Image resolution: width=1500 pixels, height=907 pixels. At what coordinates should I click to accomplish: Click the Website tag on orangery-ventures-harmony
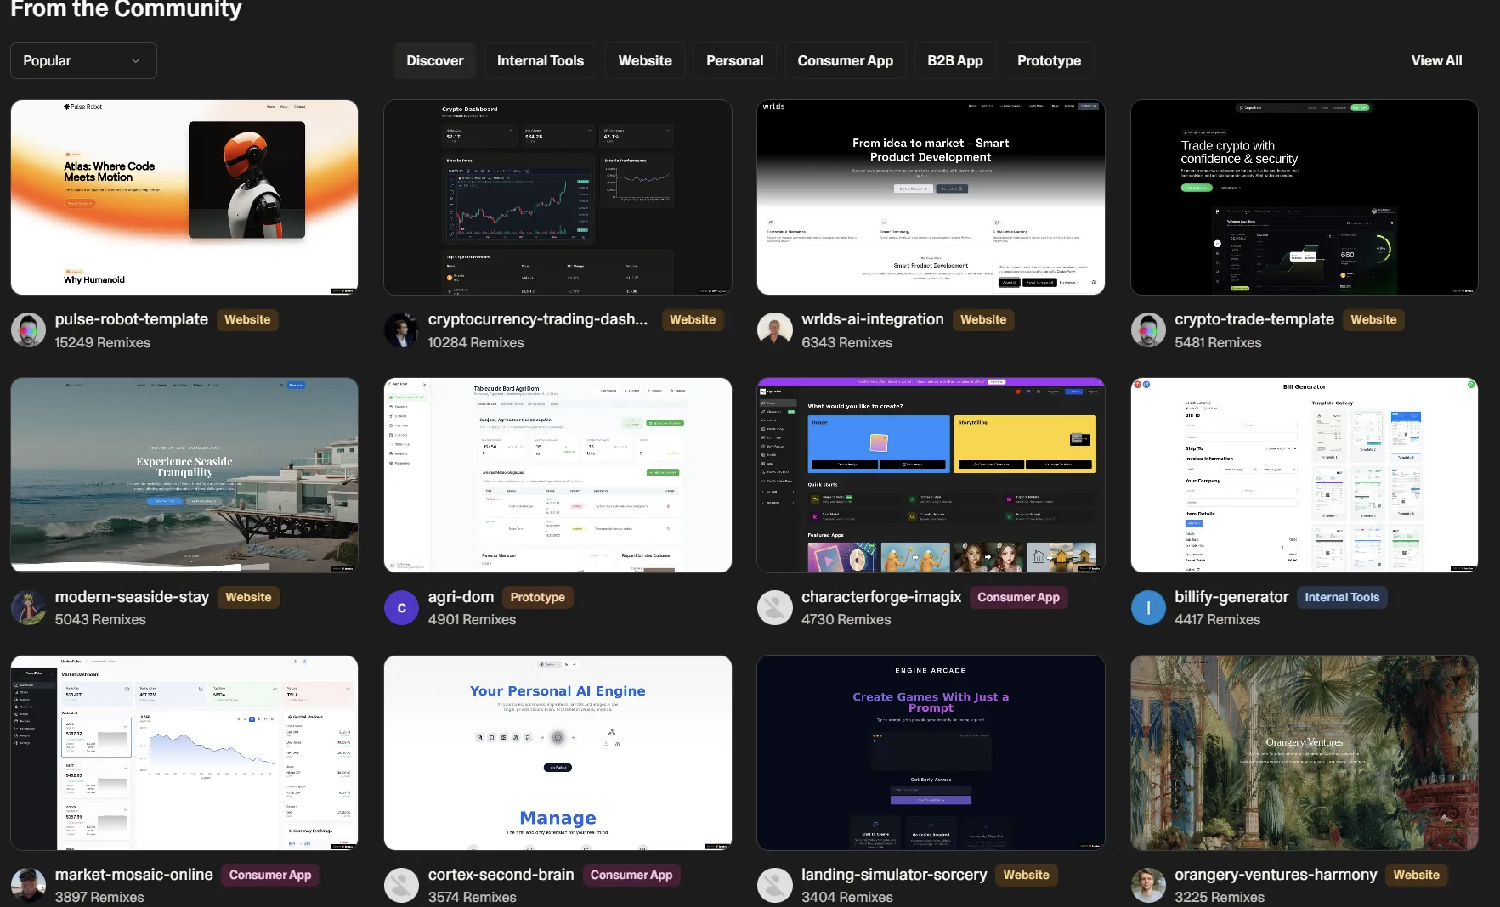[1416, 875]
